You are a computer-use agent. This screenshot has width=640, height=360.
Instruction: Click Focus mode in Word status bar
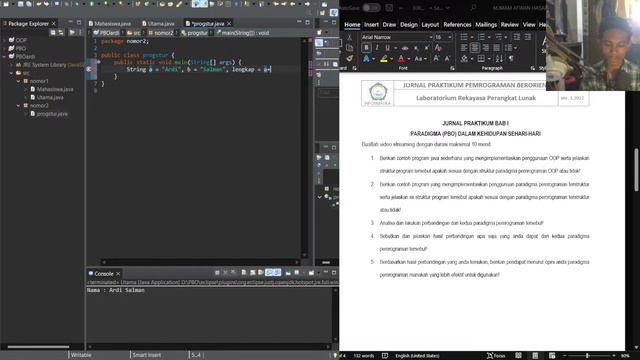(496, 356)
